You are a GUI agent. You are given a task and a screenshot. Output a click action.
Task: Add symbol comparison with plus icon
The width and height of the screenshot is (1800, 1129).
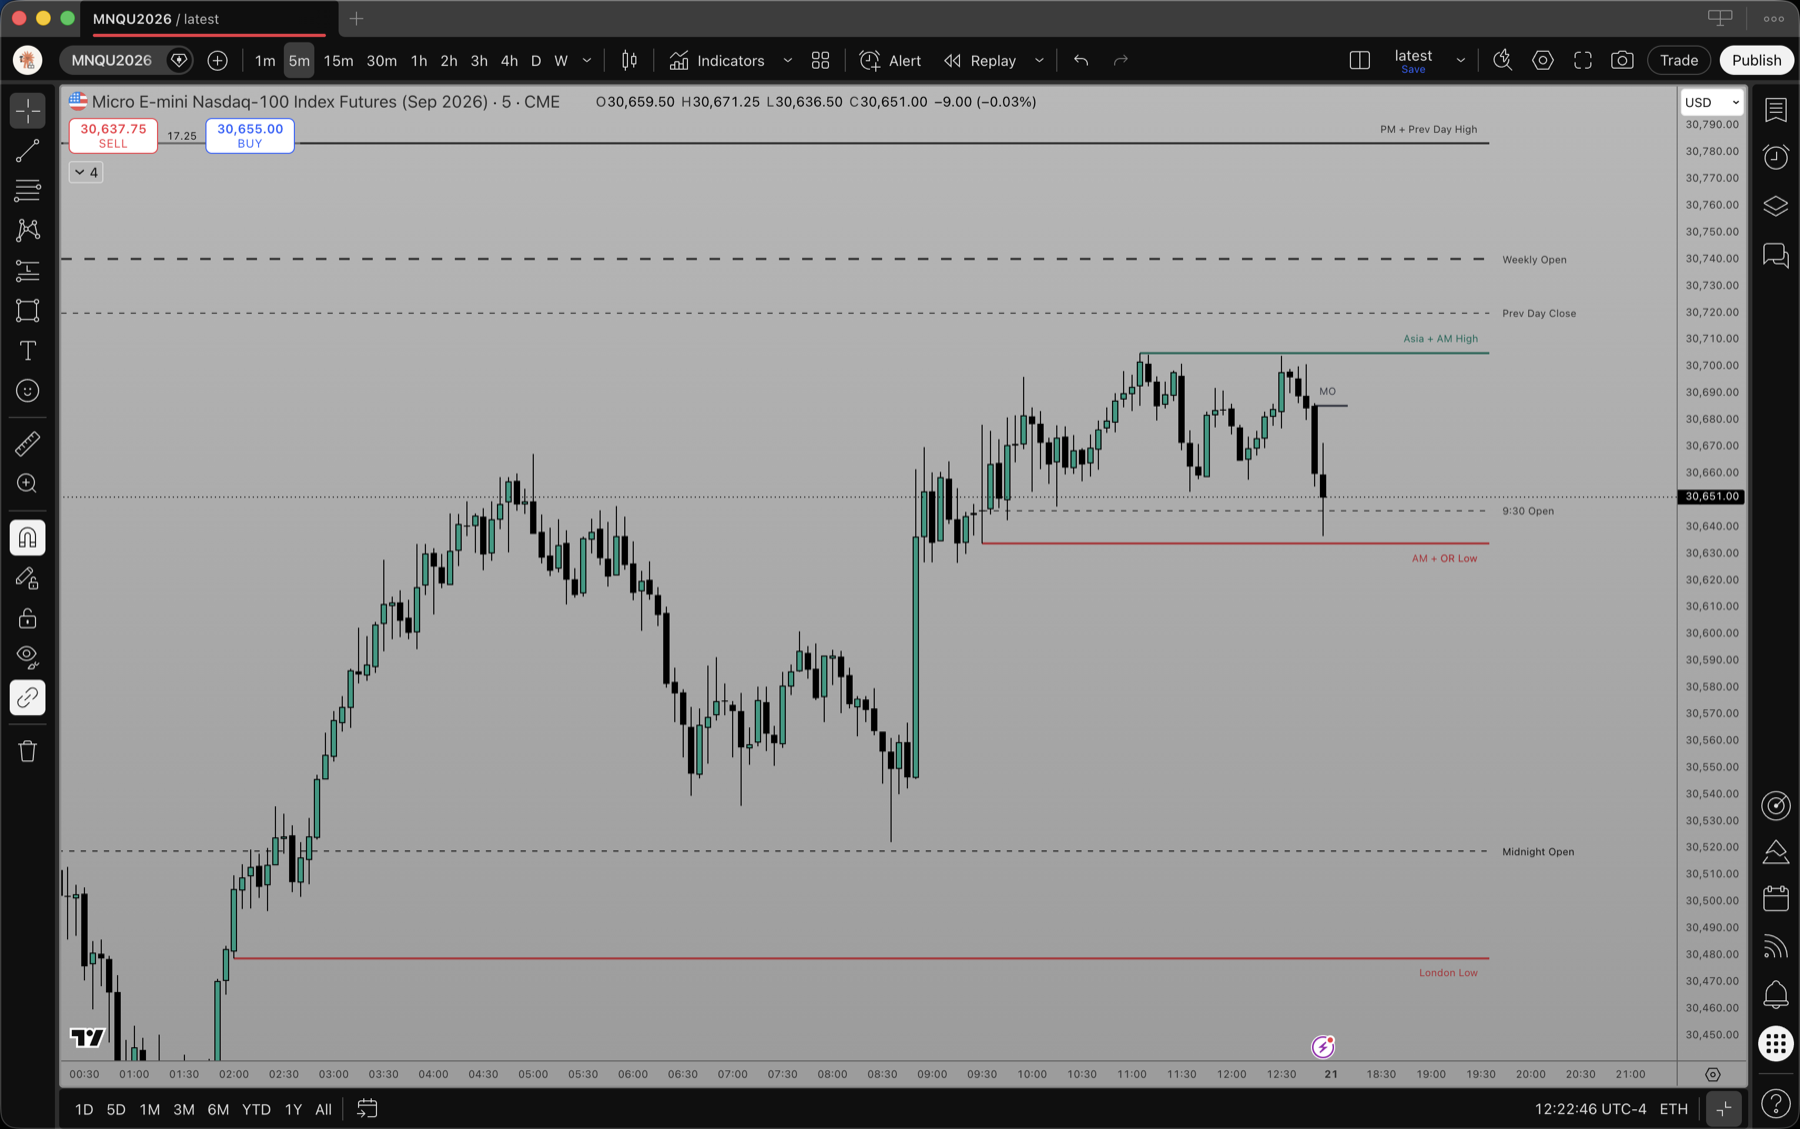tap(217, 61)
